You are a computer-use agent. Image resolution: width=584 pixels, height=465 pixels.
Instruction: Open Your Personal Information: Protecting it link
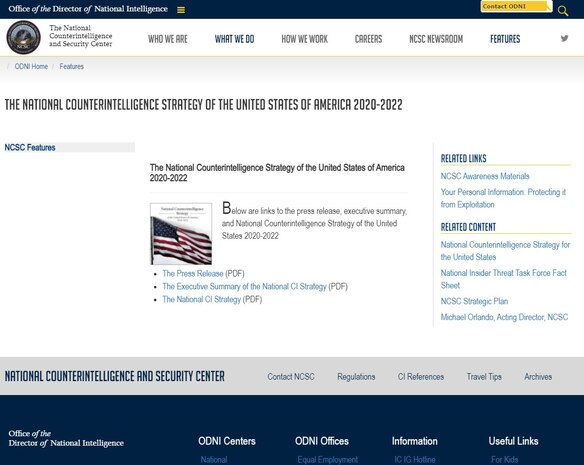pos(503,198)
